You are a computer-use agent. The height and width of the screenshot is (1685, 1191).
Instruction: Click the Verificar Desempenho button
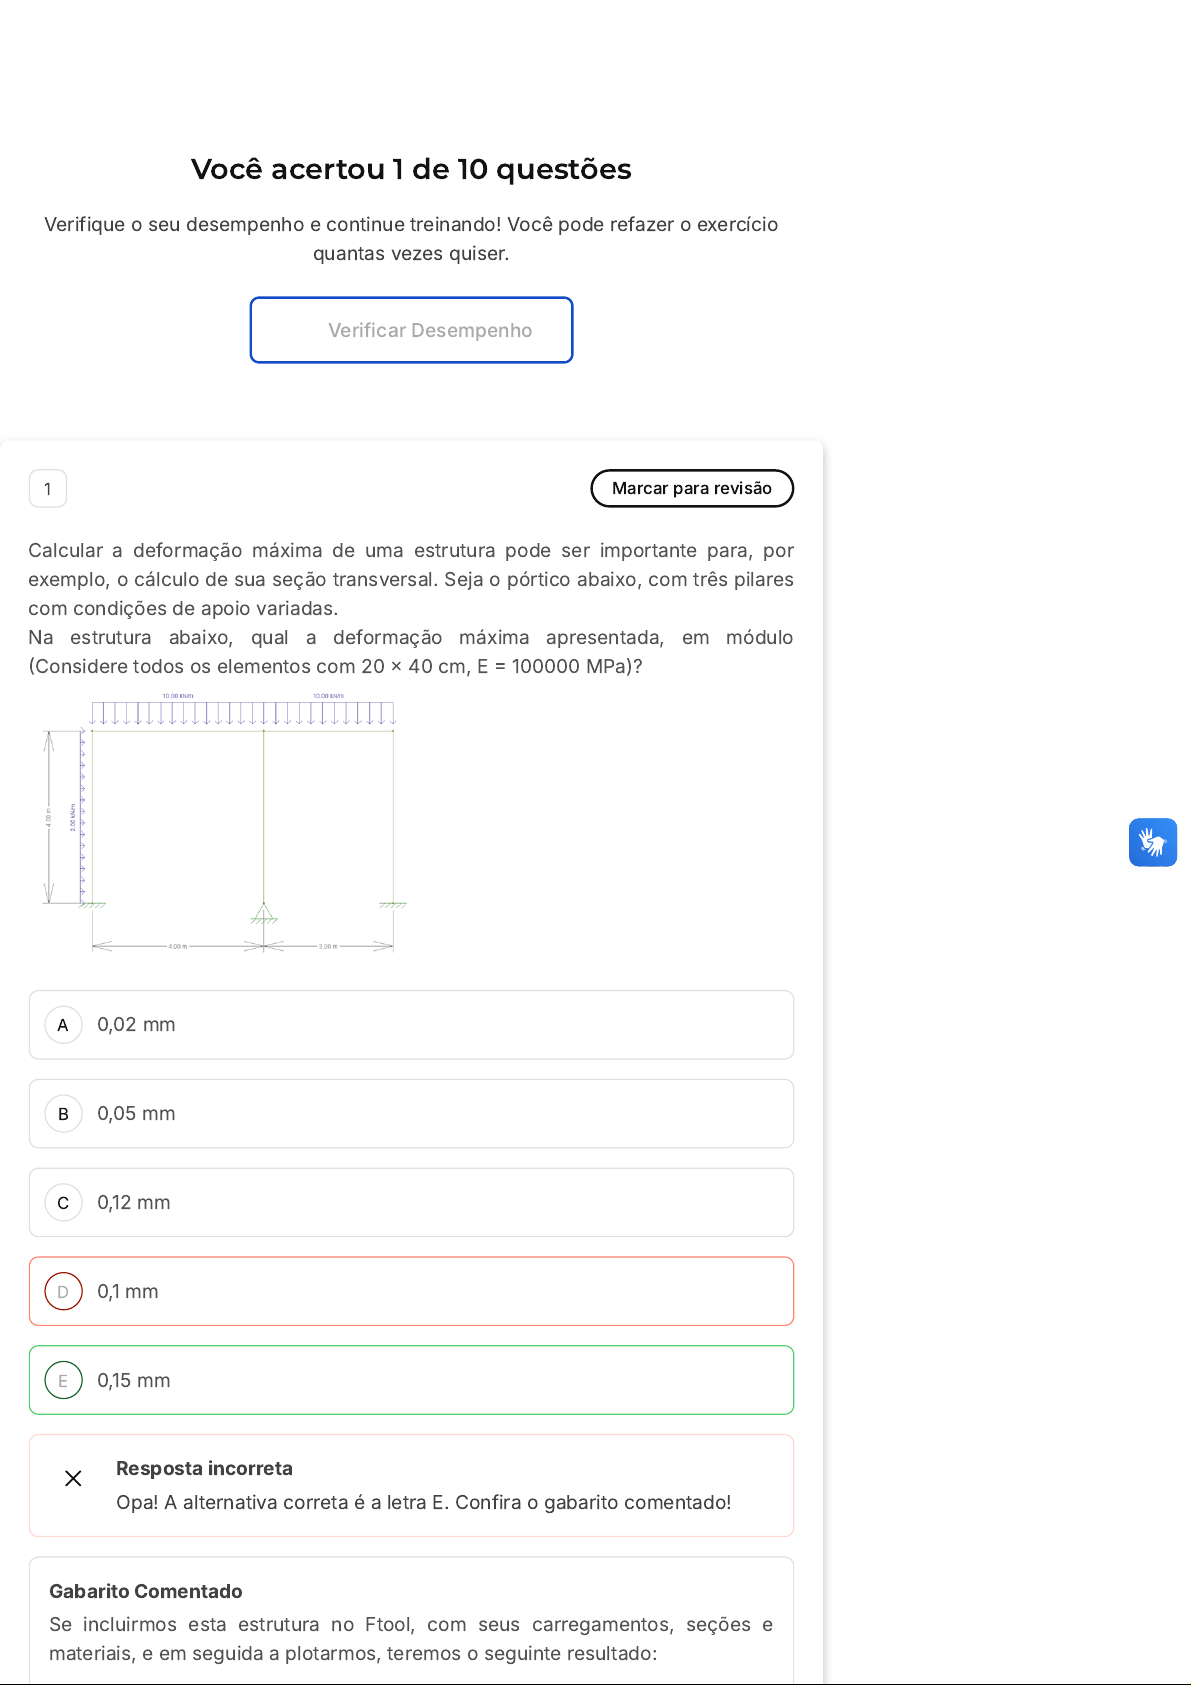point(411,330)
